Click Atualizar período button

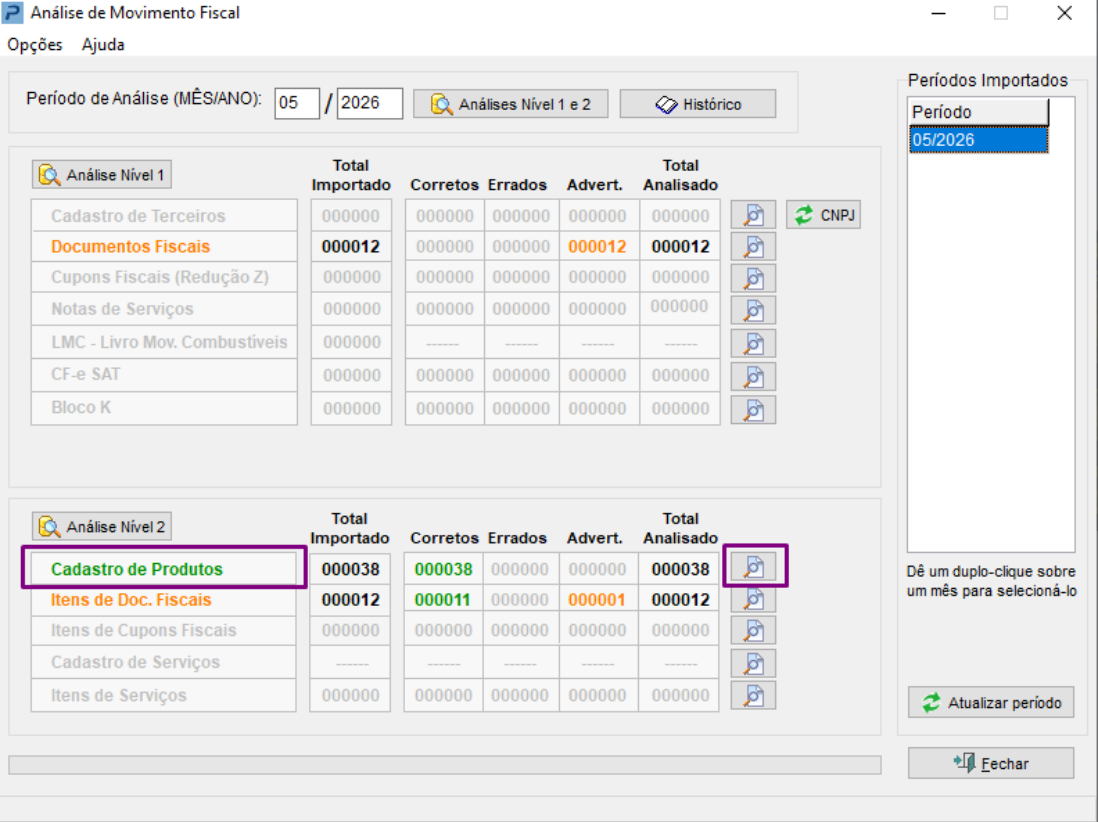pos(991,702)
